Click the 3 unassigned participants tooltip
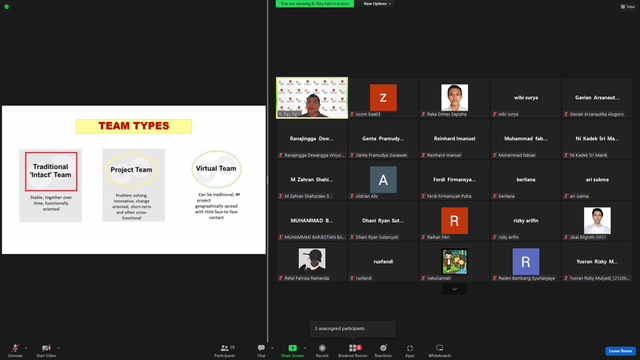 [x=353, y=329]
